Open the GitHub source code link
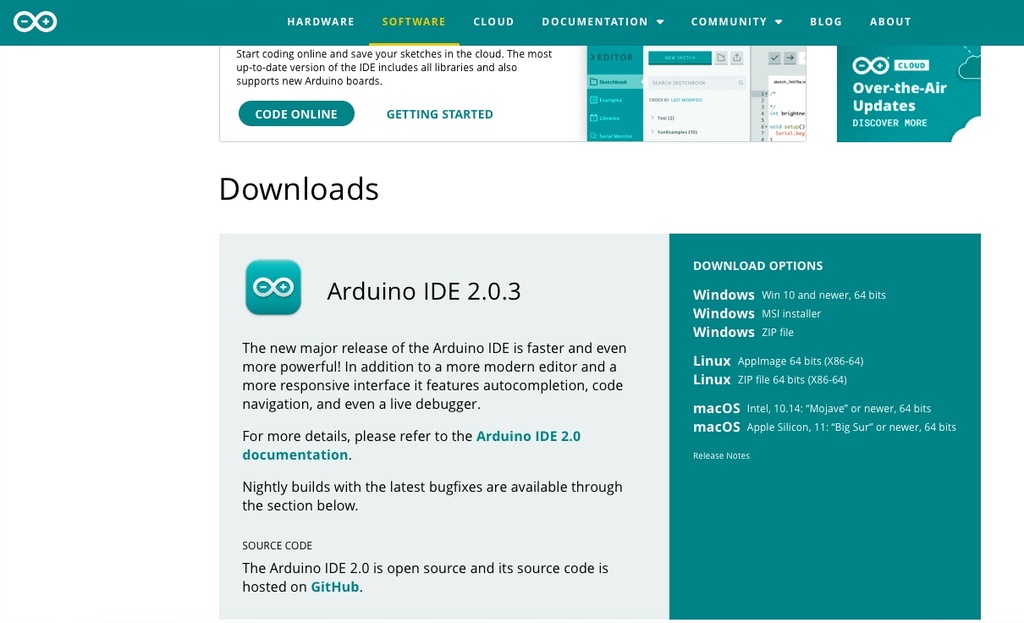The width and height of the screenshot is (1024, 623). click(x=334, y=586)
